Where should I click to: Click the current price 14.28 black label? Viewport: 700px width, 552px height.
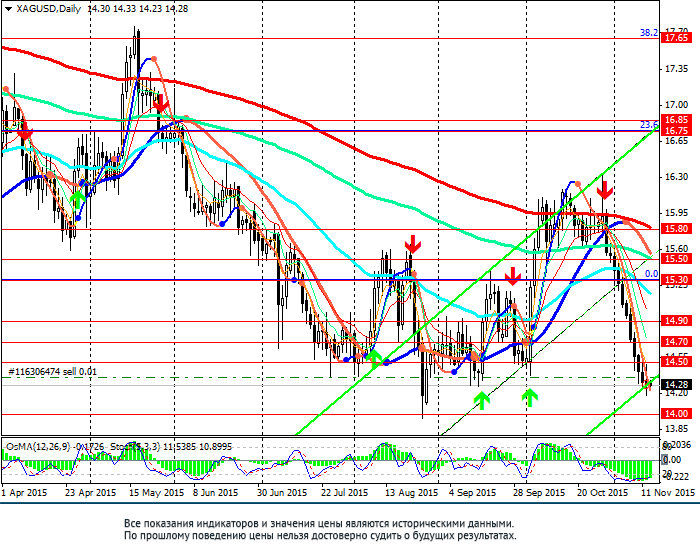click(x=677, y=385)
